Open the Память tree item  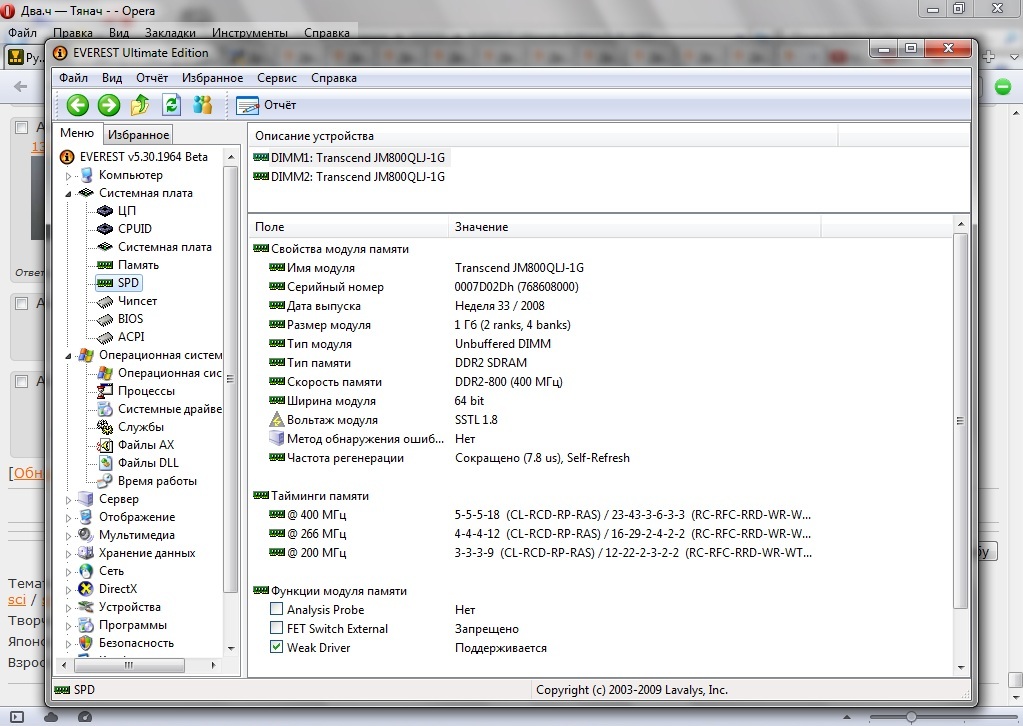point(138,265)
